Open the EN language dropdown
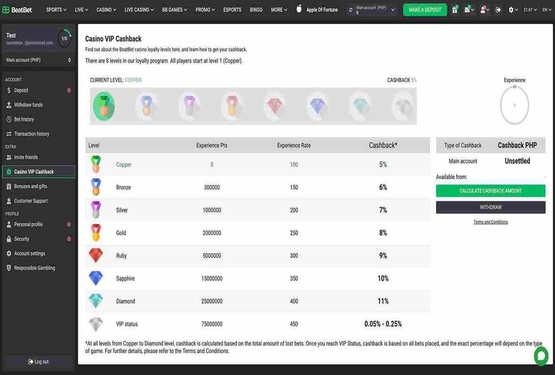The width and height of the screenshot is (555, 375). coord(547,10)
